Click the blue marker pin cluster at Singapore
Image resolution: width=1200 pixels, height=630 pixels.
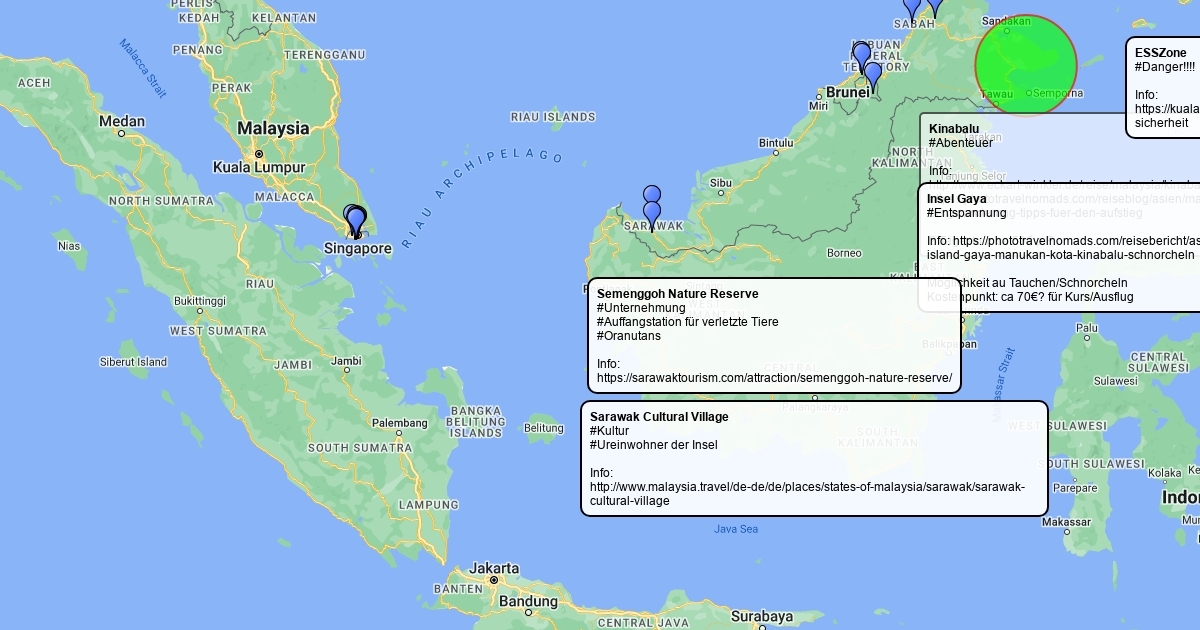coord(354,220)
